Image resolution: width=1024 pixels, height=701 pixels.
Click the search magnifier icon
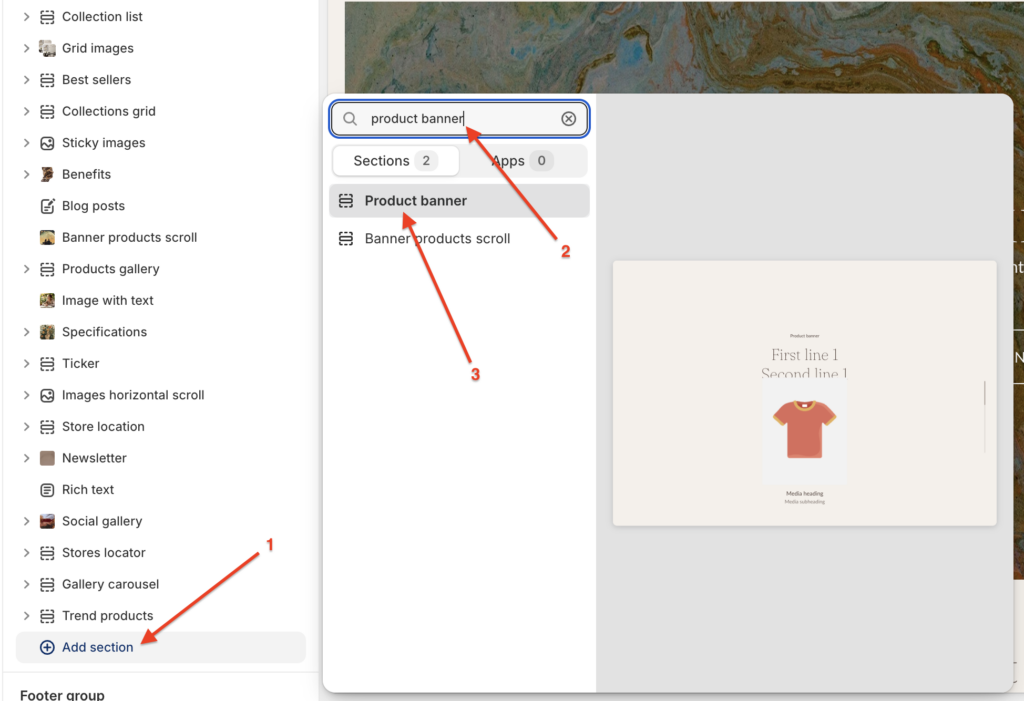click(x=350, y=119)
